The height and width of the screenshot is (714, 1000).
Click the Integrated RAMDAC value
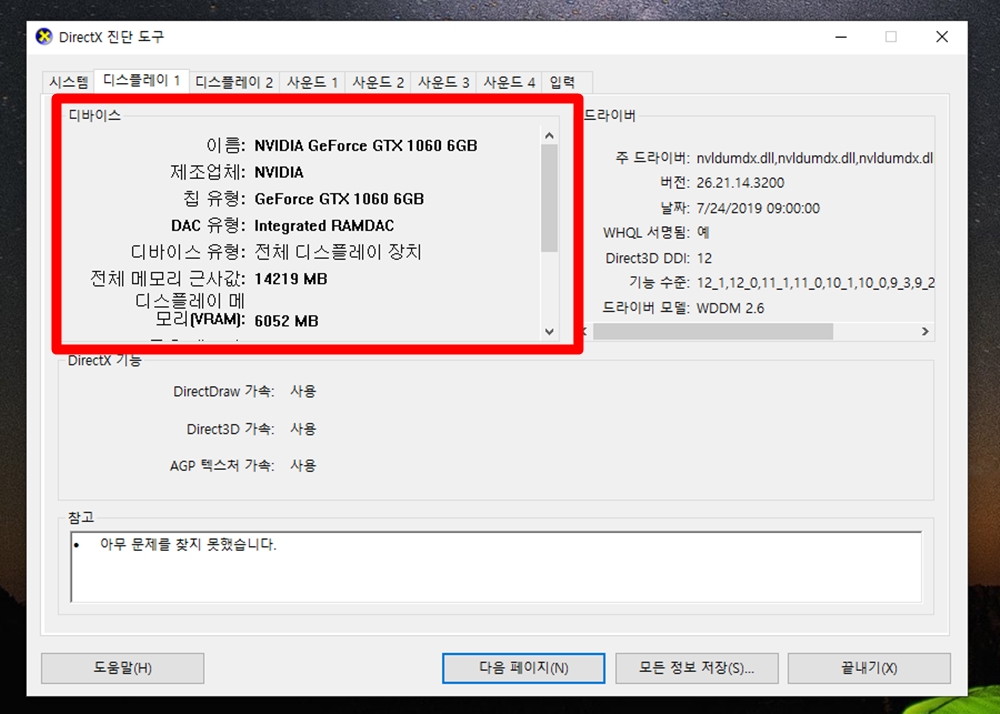324,226
